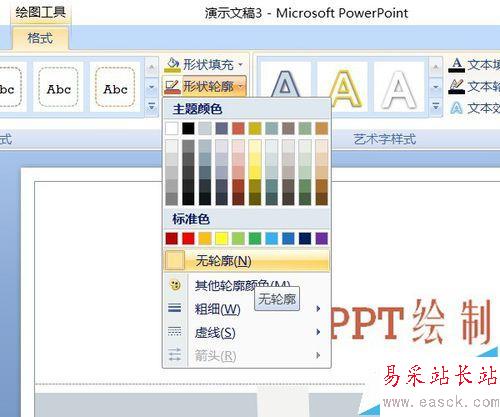This screenshot has width=500, height=417.
Task: Click the 虚线 dash style icon
Action: point(175,331)
